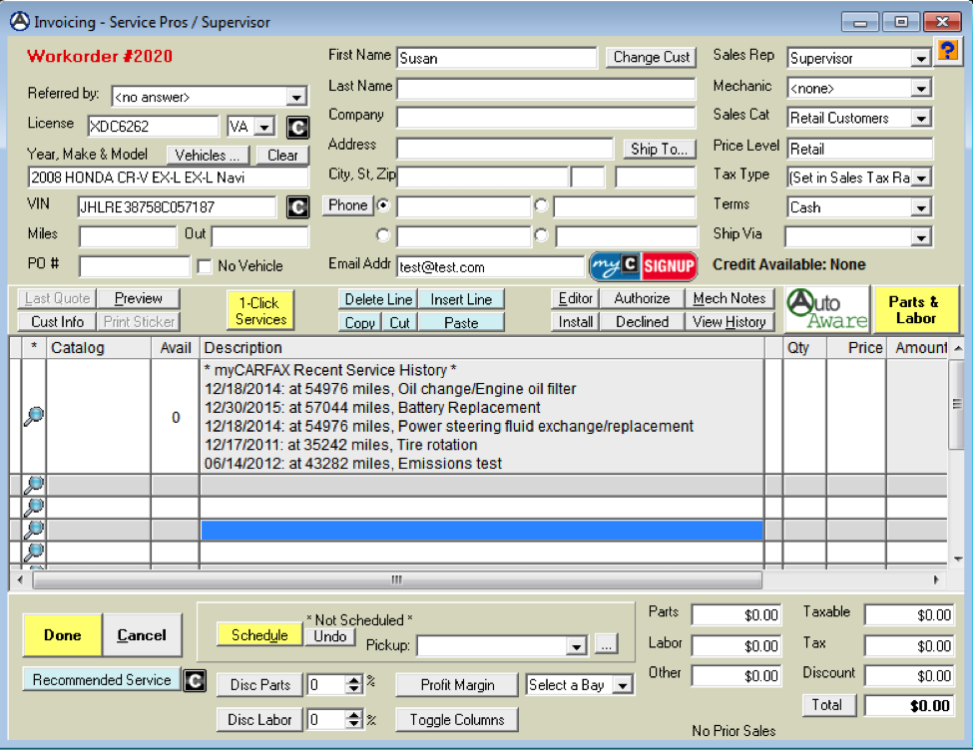The width and height of the screenshot is (973, 750).
Task: Click the yellow Done button
Action: pyautogui.click(x=63, y=635)
